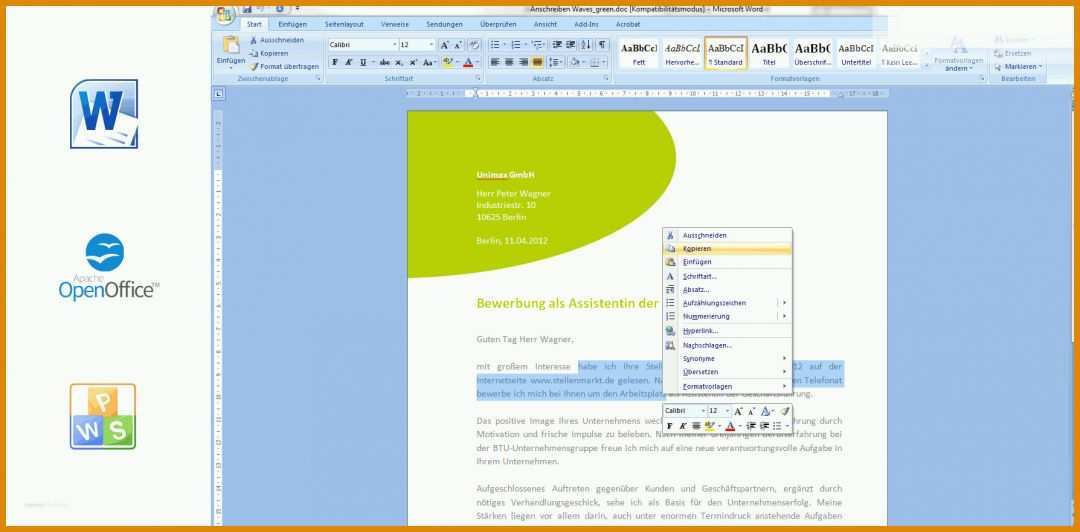Click bold F in the floating mini toolbar
The width and height of the screenshot is (1080, 532).
669,426
